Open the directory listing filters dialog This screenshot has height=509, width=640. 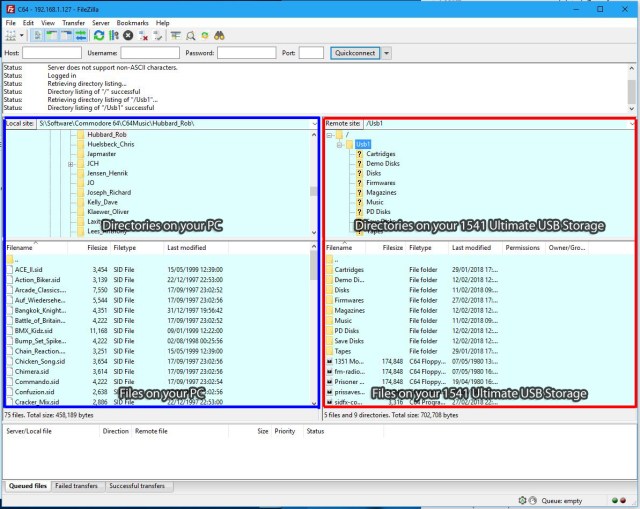[x=176, y=36]
